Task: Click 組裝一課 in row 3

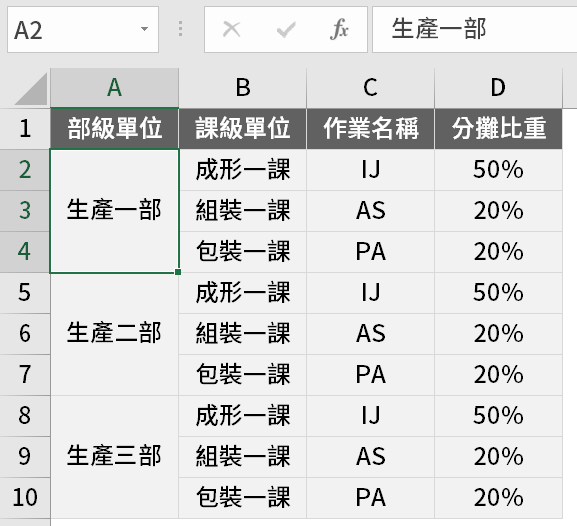Action: click(x=243, y=211)
